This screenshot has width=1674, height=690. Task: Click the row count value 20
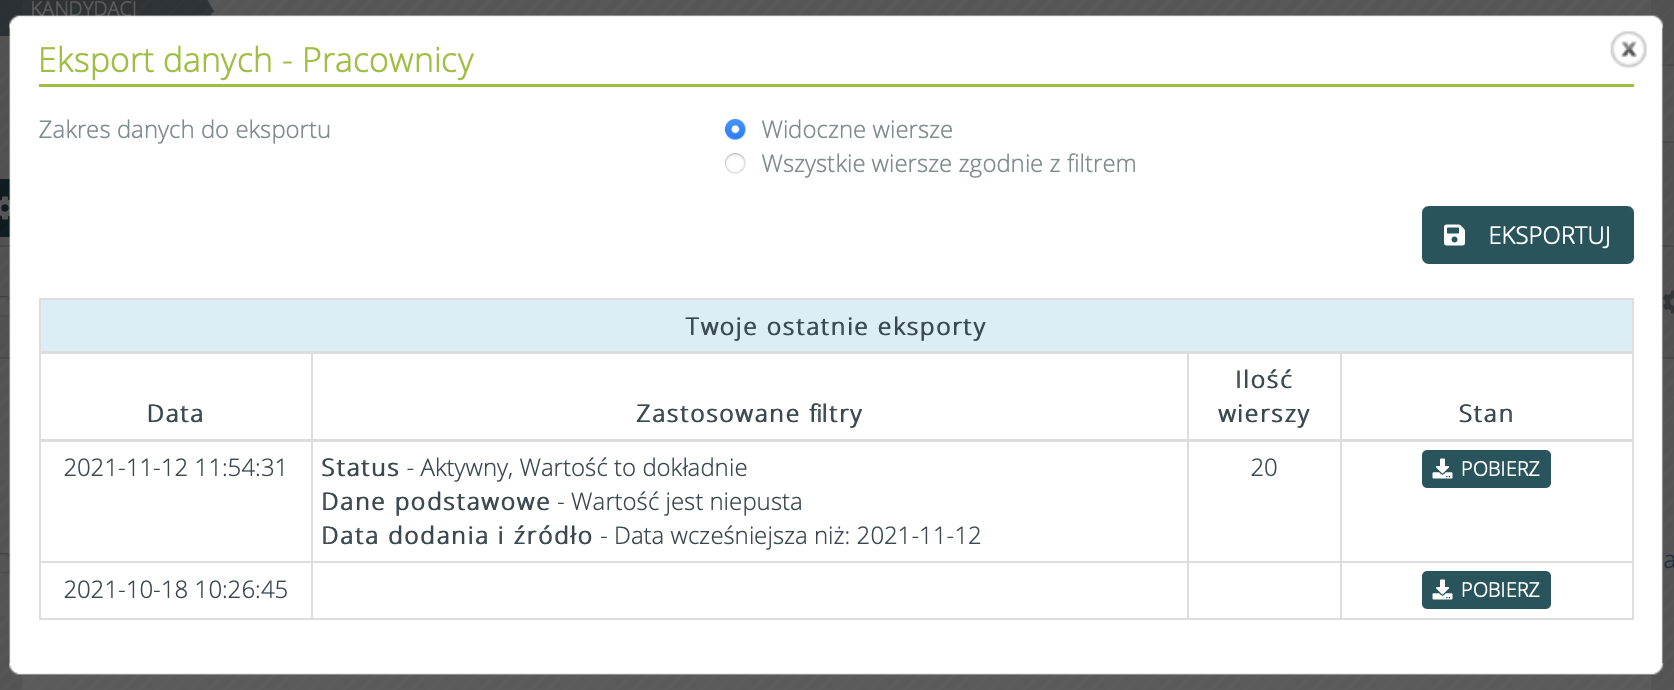pyautogui.click(x=1264, y=468)
